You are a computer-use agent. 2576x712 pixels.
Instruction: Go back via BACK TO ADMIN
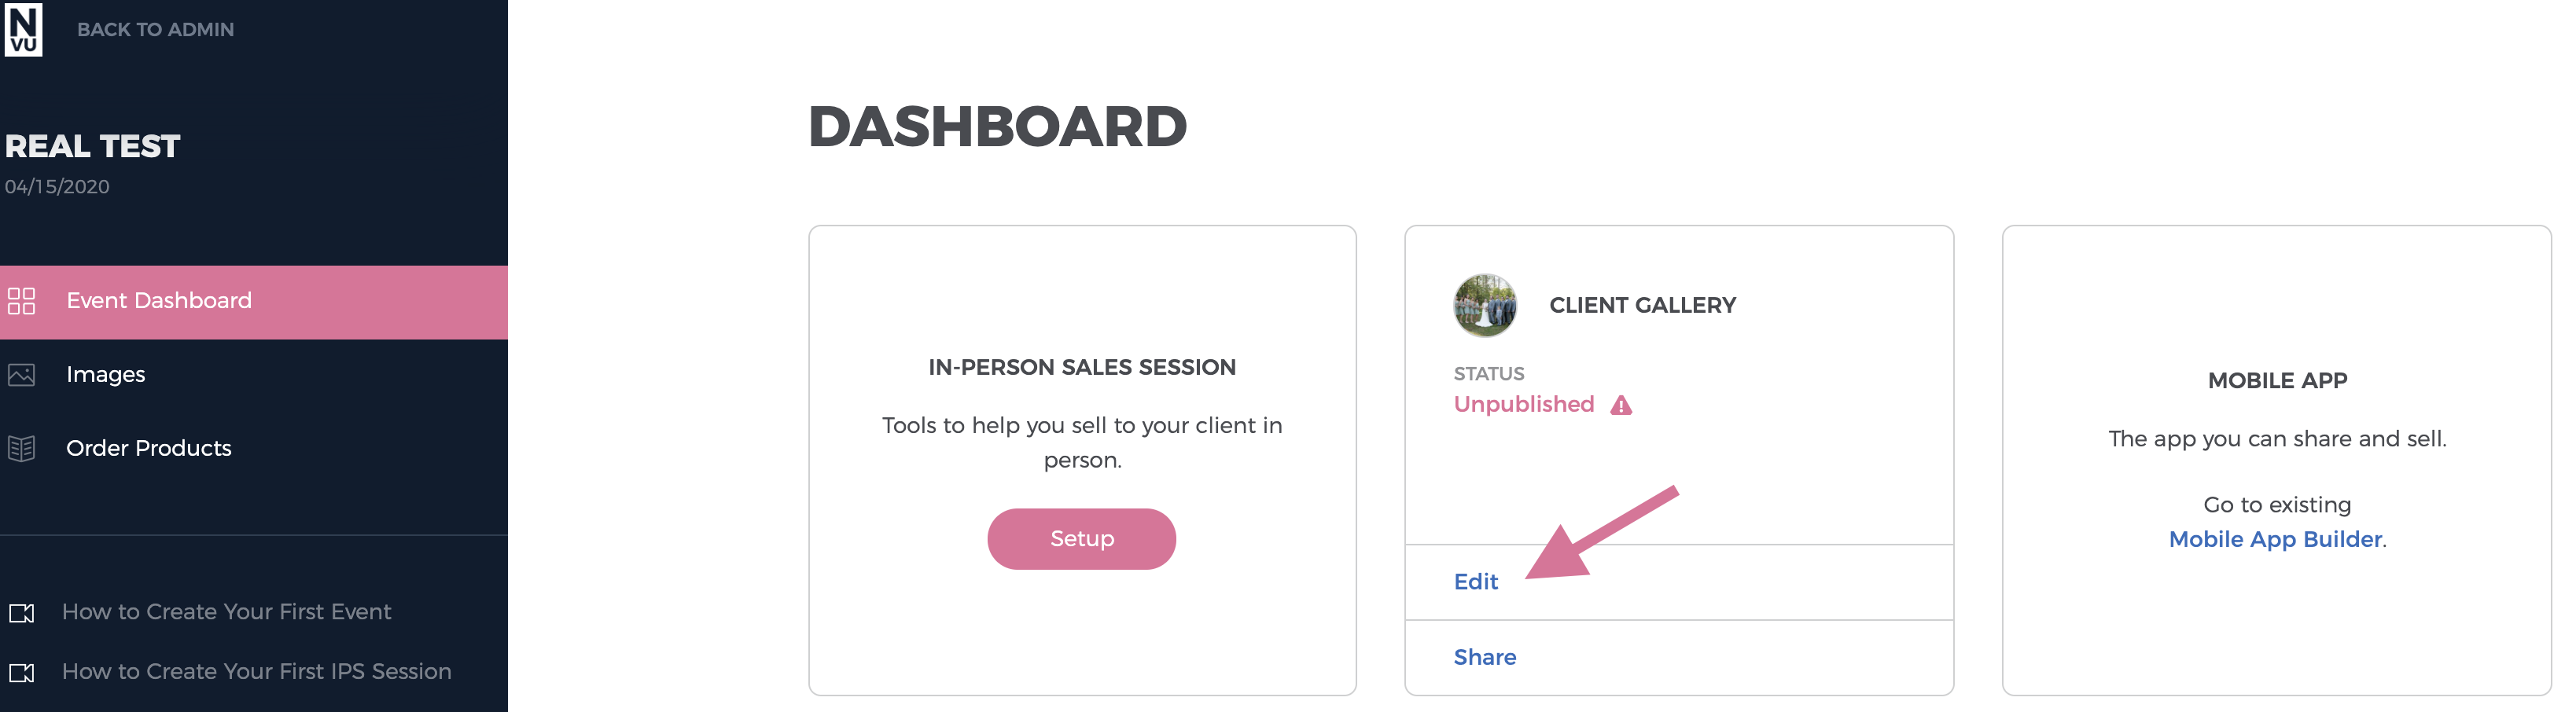coord(156,30)
